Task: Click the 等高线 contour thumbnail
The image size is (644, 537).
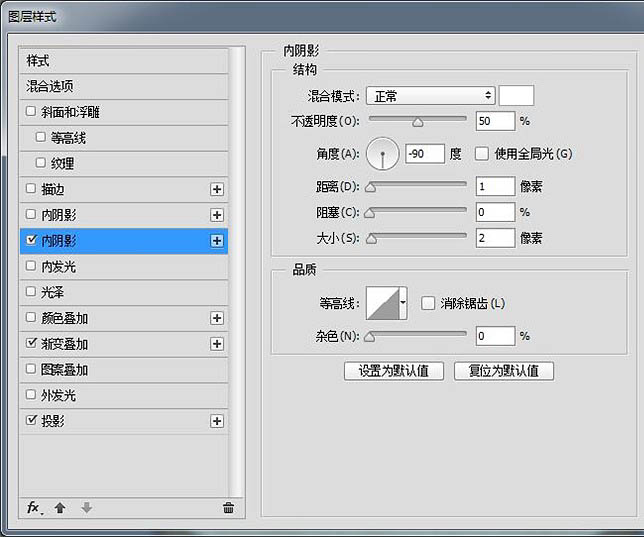Action: [x=383, y=303]
